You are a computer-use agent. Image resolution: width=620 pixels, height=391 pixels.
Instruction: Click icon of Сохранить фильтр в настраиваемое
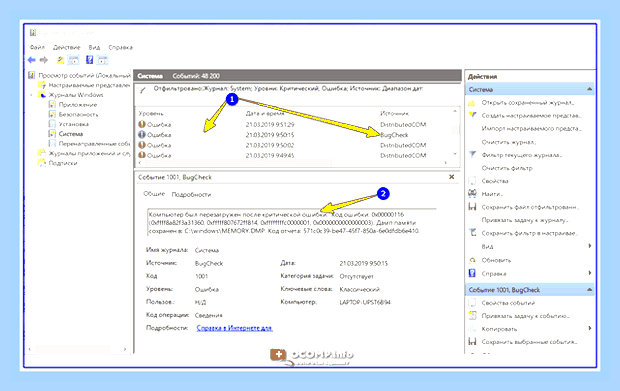pos(472,233)
